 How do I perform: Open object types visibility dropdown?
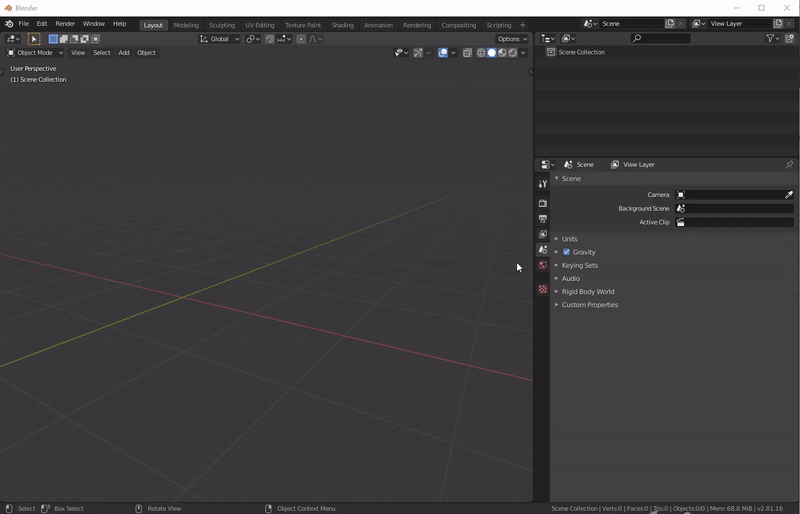click(x=402, y=53)
